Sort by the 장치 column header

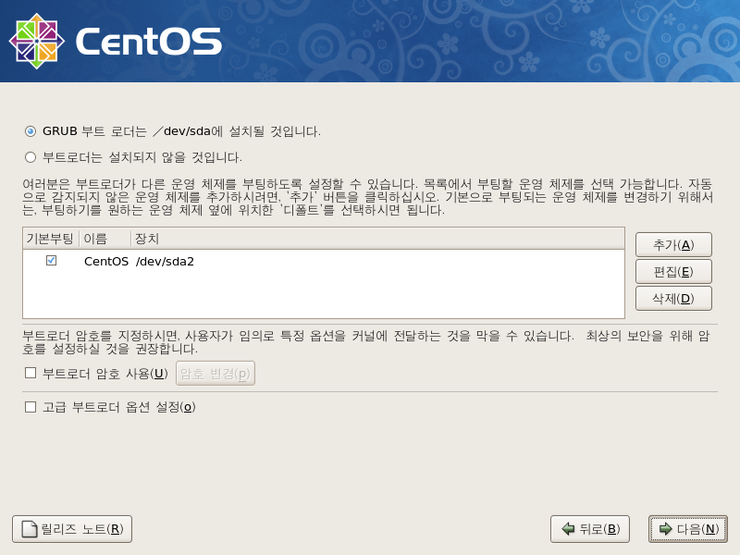[x=377, y=239]
